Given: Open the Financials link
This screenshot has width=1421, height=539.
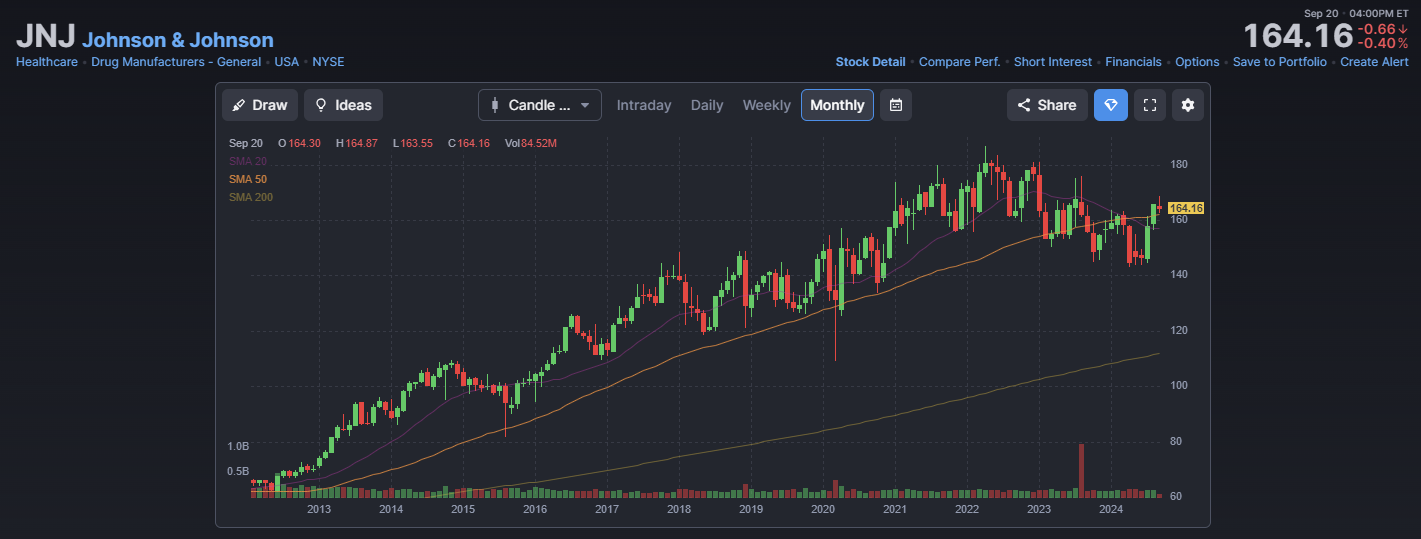Looking at the screenshot, I should pos(1133,62).
